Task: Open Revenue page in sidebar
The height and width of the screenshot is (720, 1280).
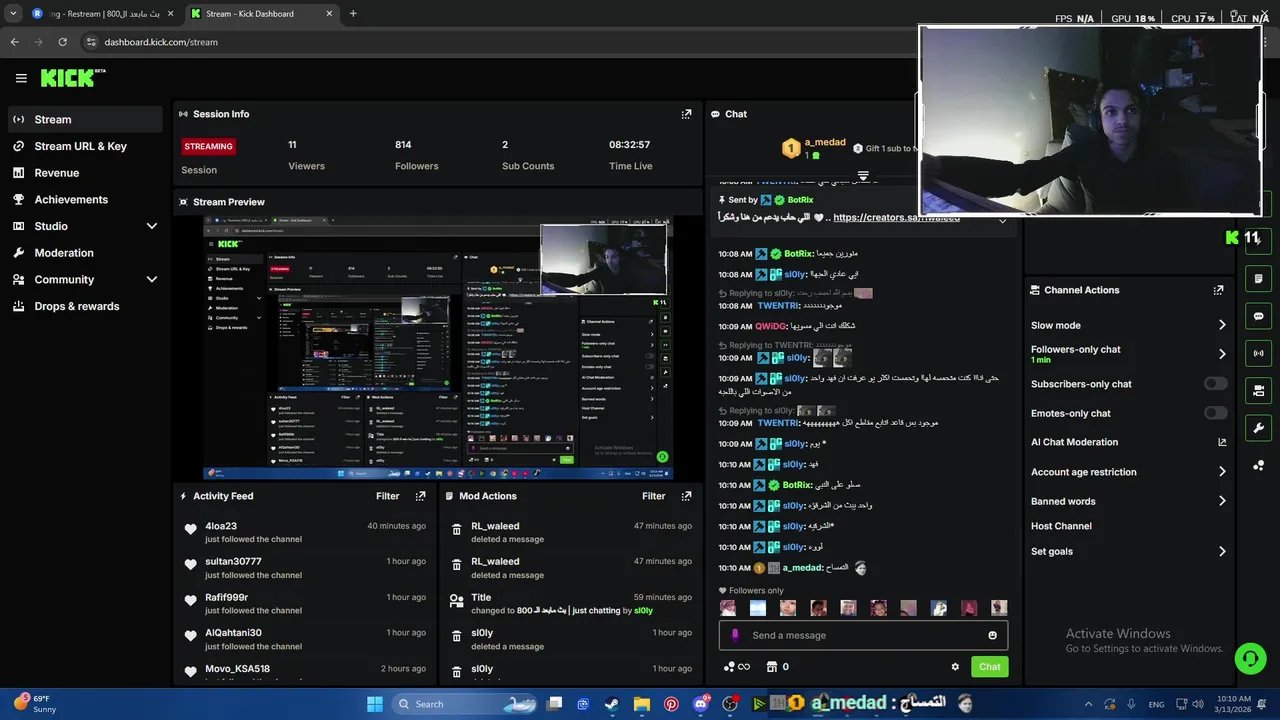Action: point(85,173)
